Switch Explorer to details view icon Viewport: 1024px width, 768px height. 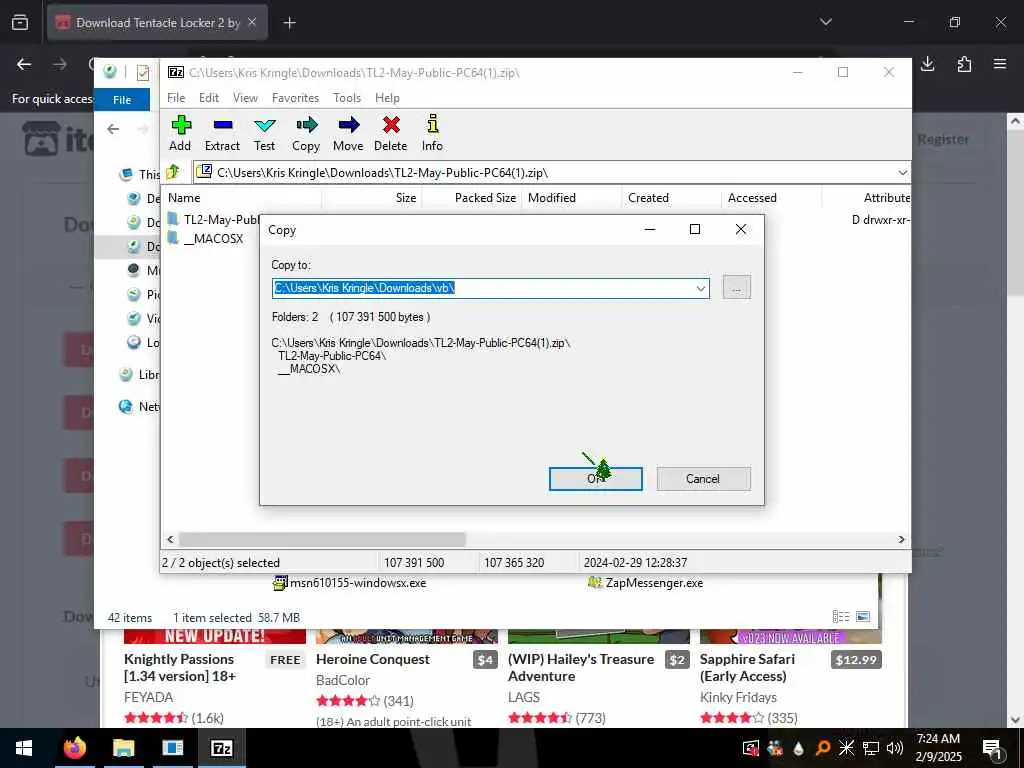pyautogui.click(x=841, y=616)
